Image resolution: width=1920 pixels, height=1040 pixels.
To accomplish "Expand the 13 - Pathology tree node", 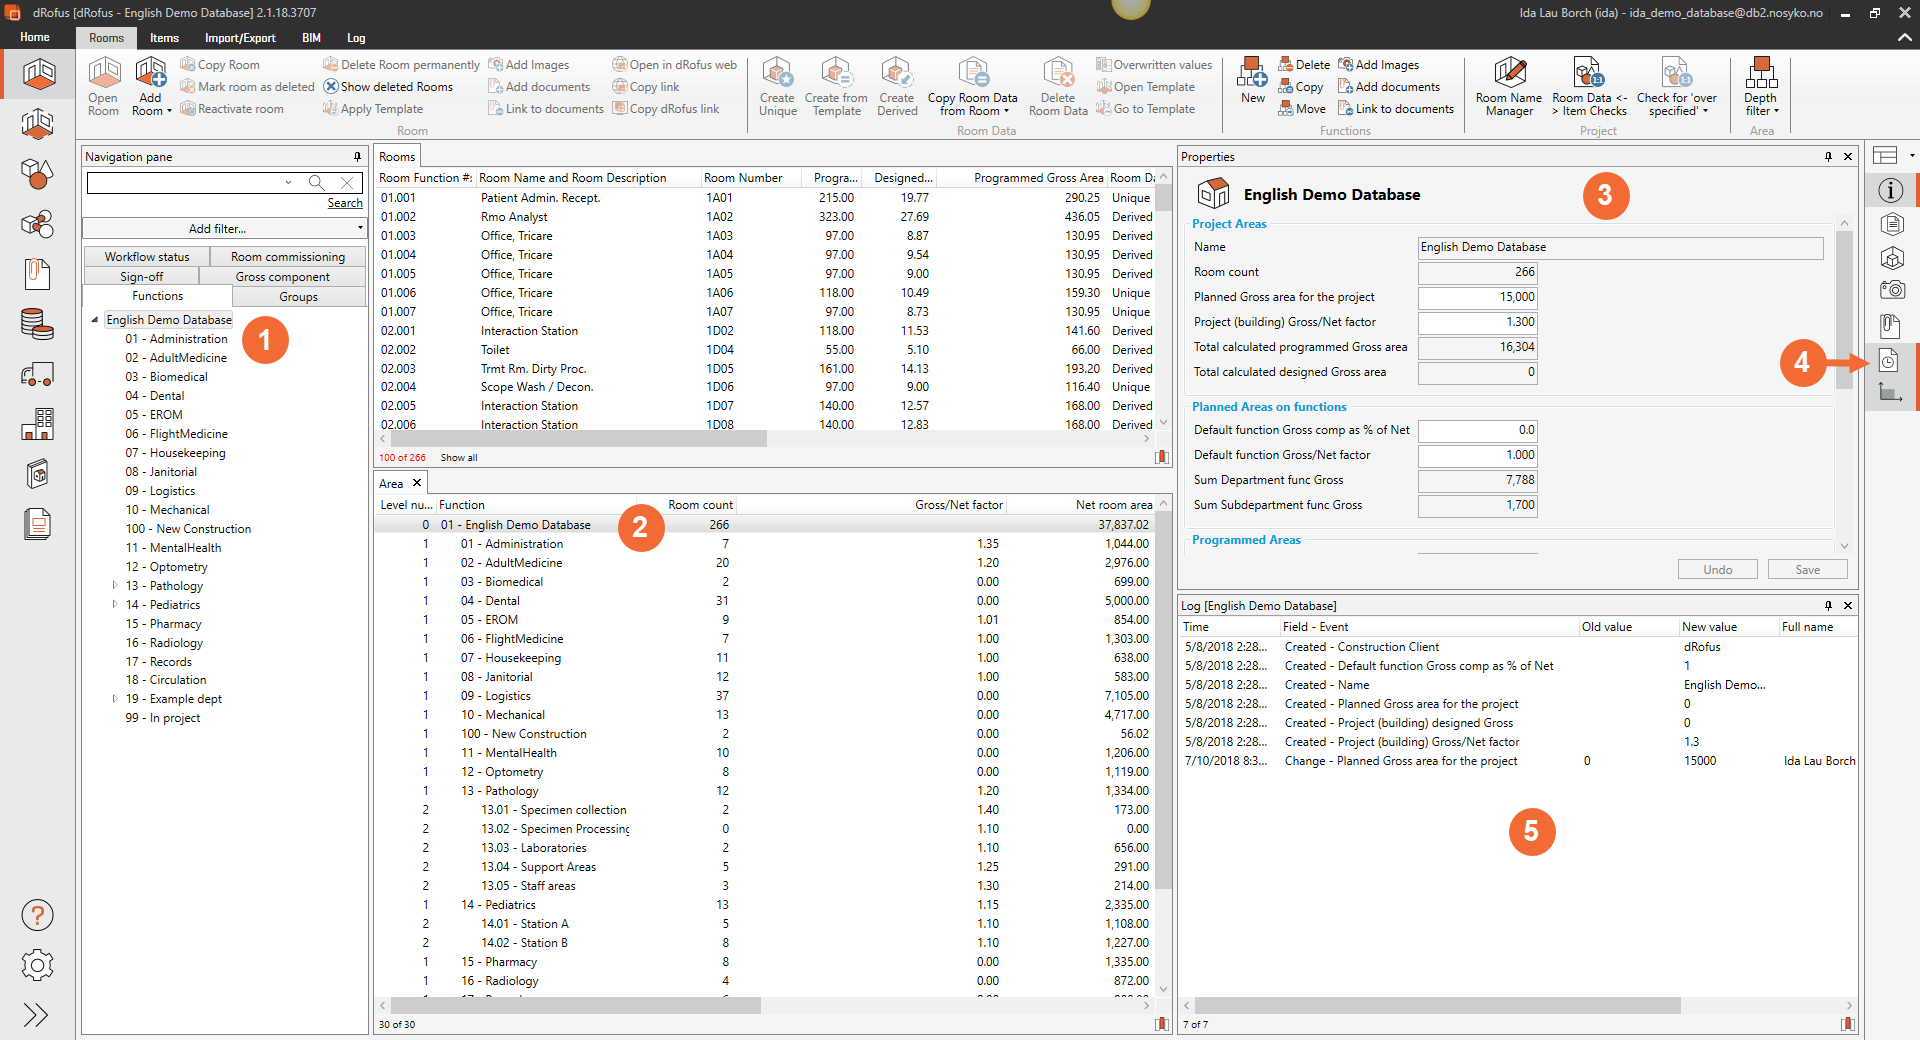I will 115,586.
